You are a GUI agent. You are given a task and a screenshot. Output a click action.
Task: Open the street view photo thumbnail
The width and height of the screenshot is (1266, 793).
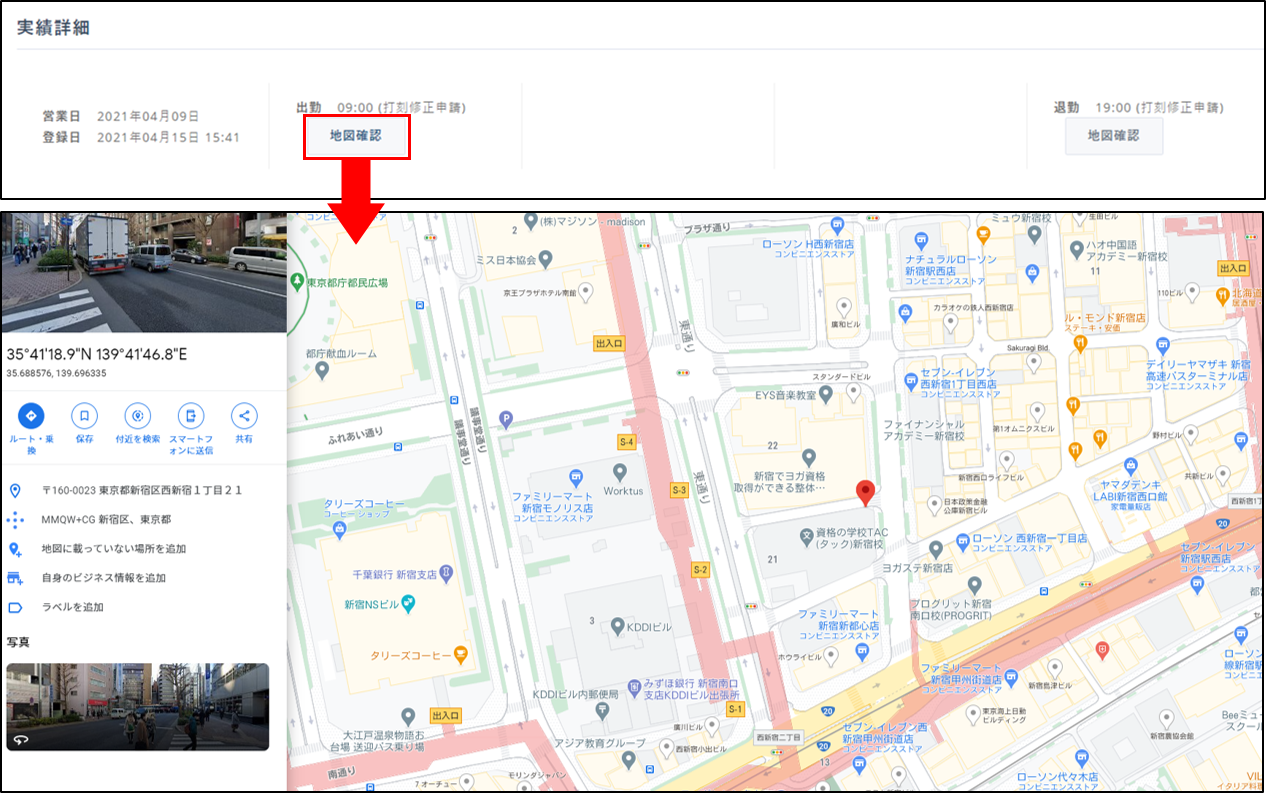click(x=137, y=706)
